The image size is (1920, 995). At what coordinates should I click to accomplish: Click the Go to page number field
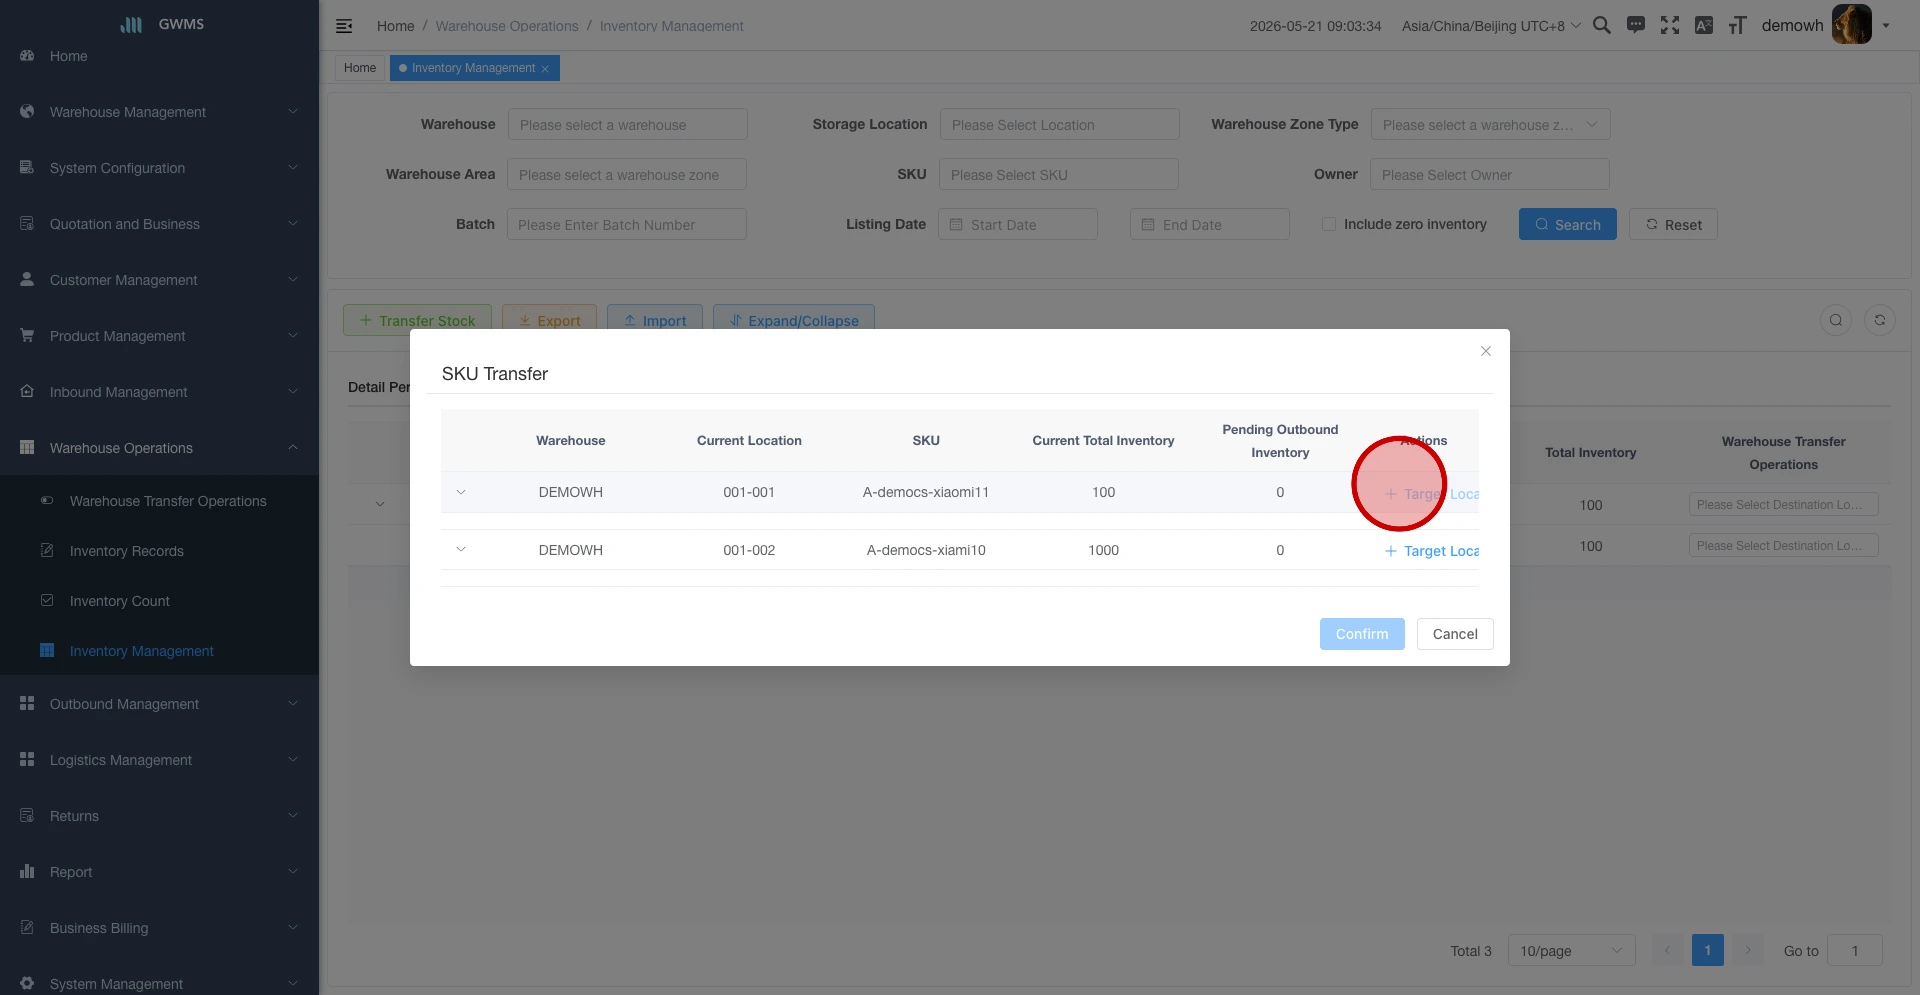coord(1855,950)
